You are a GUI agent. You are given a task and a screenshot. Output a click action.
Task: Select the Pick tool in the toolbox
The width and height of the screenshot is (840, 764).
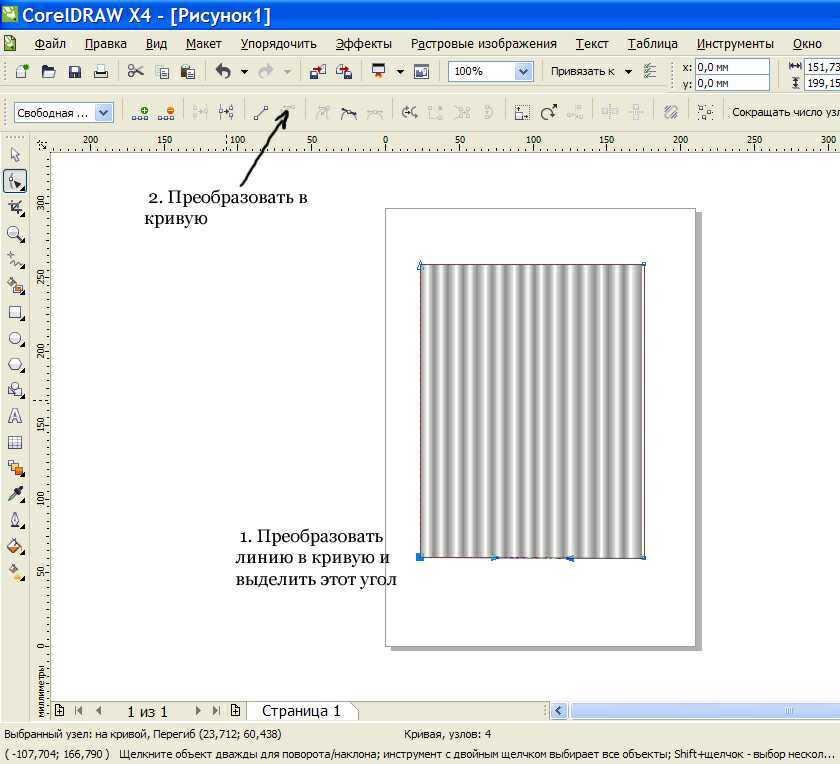[x=15, y=155]
